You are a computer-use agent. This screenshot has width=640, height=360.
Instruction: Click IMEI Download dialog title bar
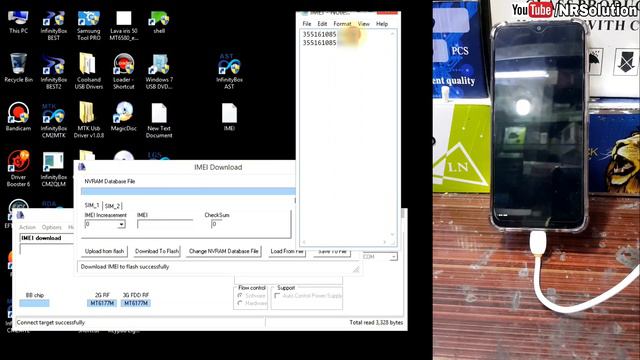(186, 167)
